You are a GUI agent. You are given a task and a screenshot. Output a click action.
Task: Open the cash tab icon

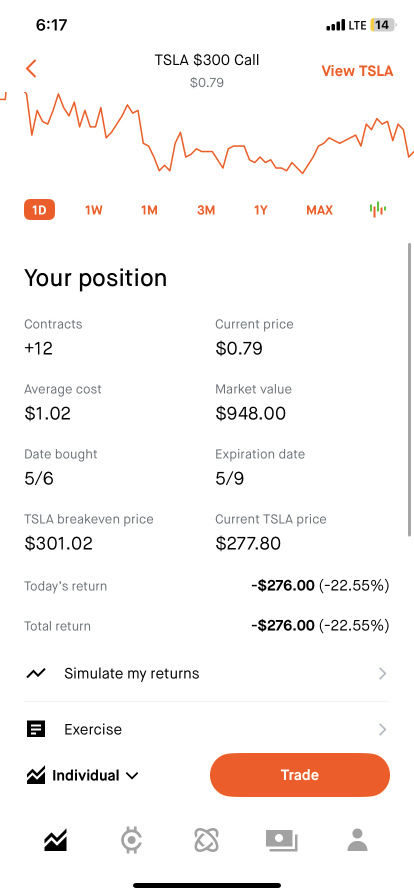[282, 841]
